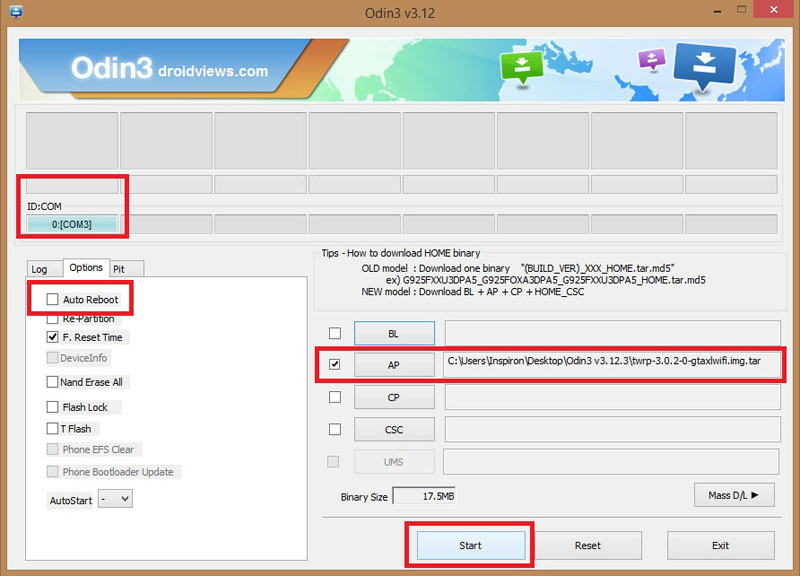The image size is (800, 576).
Task: Click the 'Tips - How to download HOME binary' text
Action: click(x=401, y=253)
